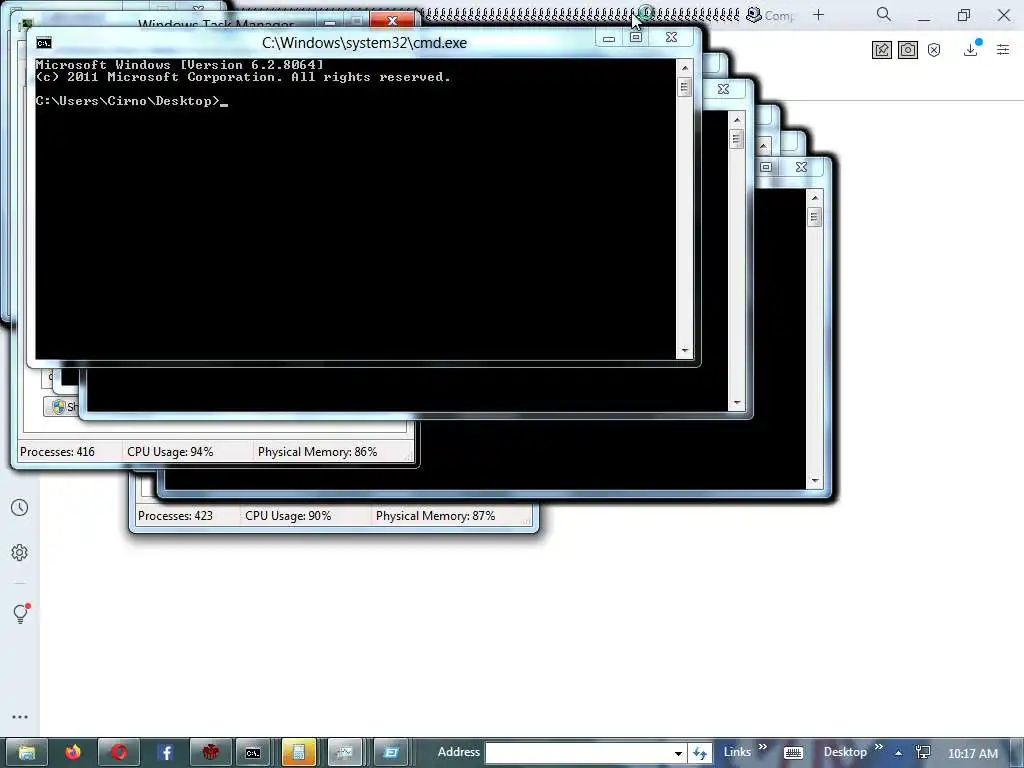The height and width of the screenshot is (768, 1024).
Task: Click the 10:17 AM system clock
Action: (x=972, y=754)
